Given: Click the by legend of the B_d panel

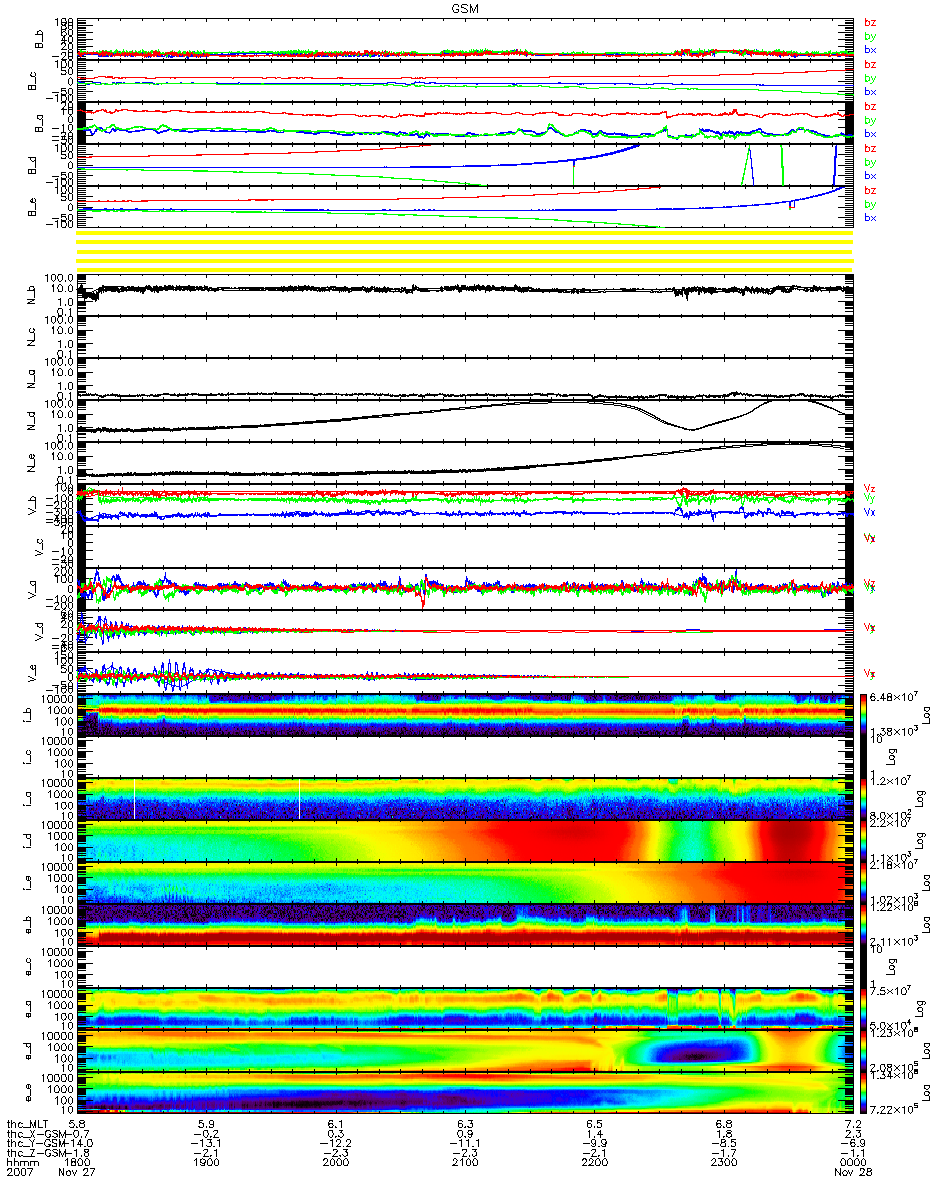Looking at the screenshot, I should [x=870, y=162].
